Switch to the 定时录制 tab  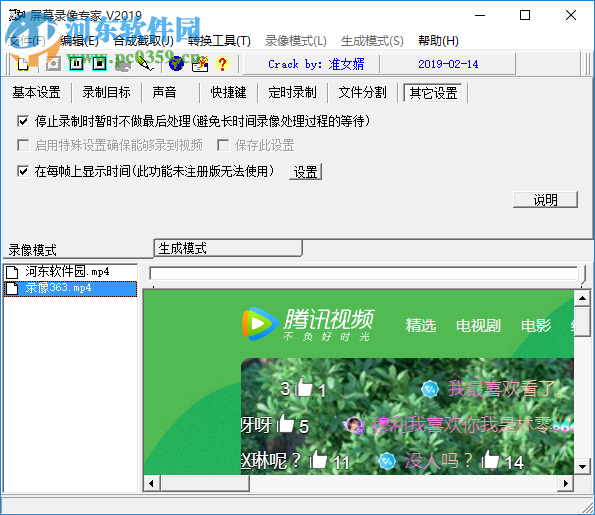point(292,93)
